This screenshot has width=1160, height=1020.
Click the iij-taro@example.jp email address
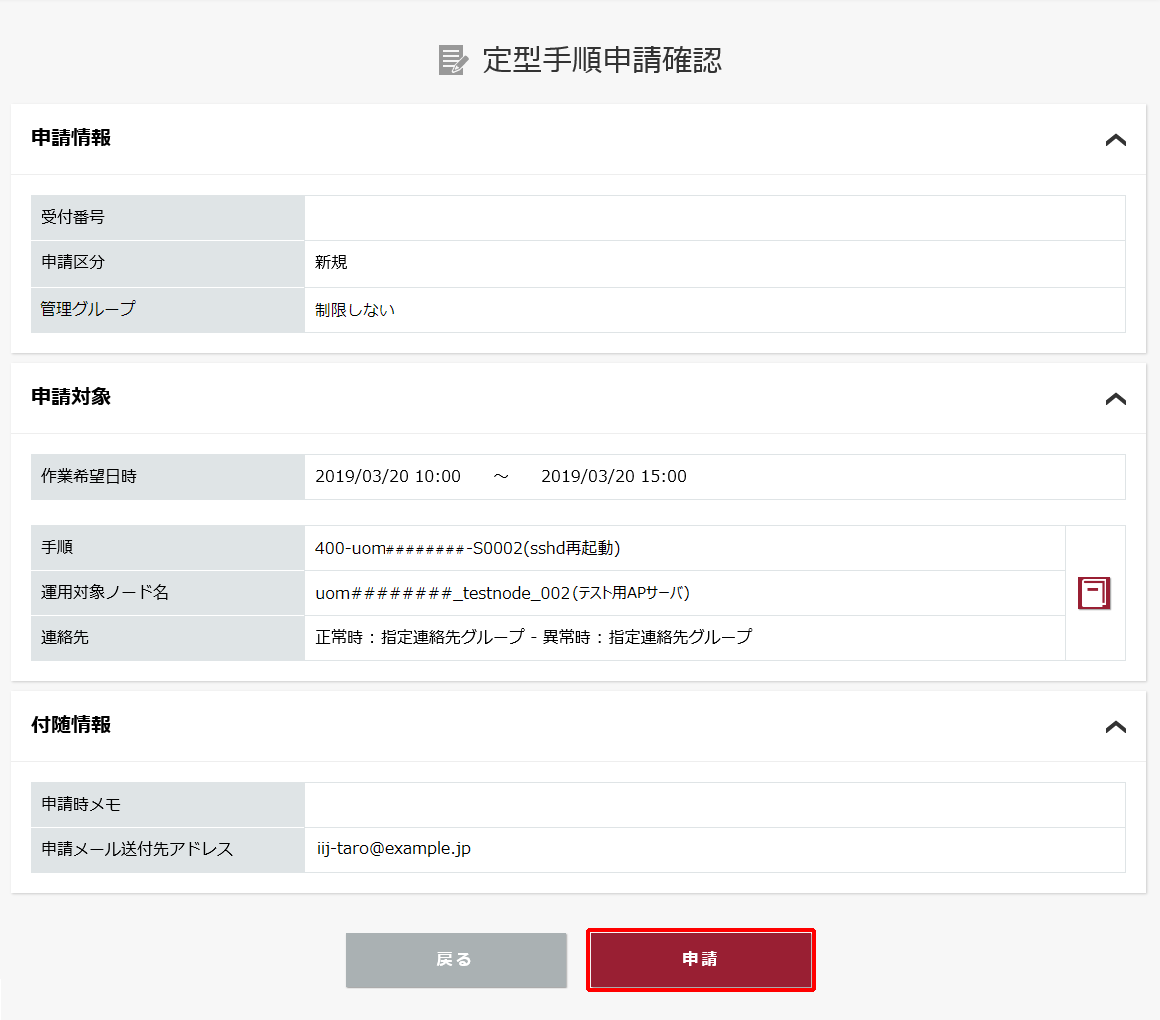coord(394,848)
